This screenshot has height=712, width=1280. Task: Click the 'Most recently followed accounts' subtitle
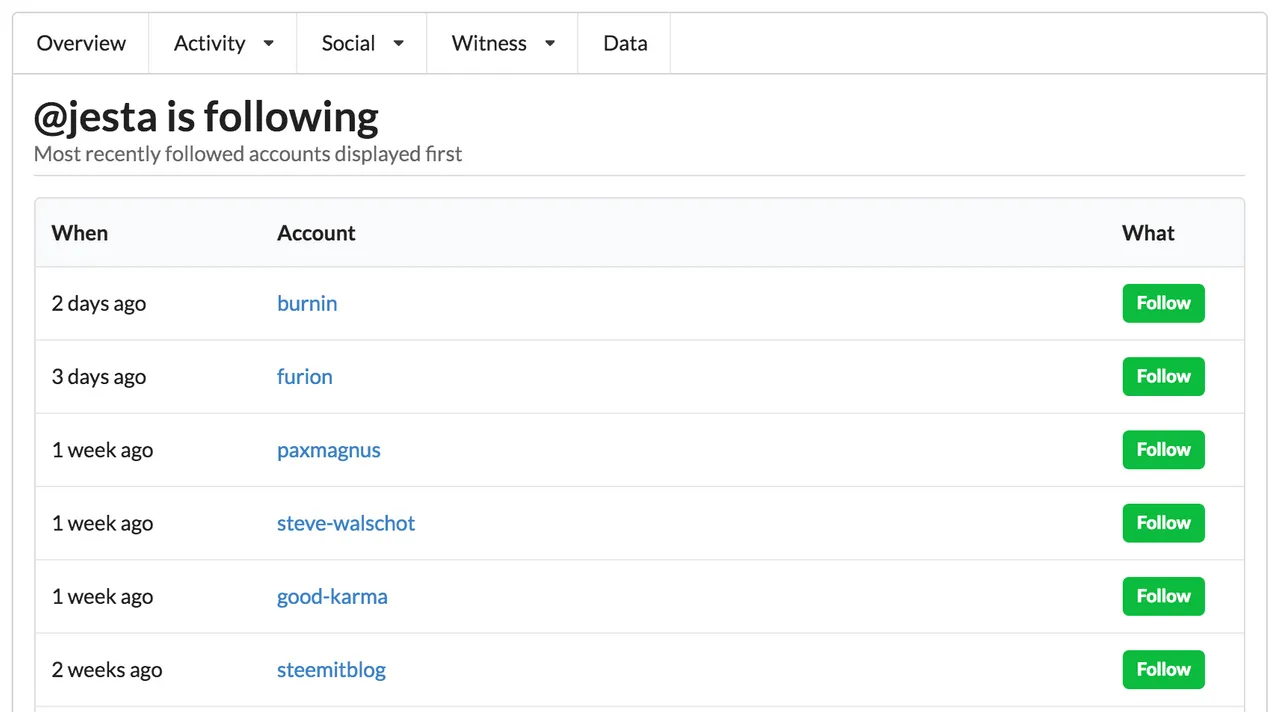click(x=248, y=154)
